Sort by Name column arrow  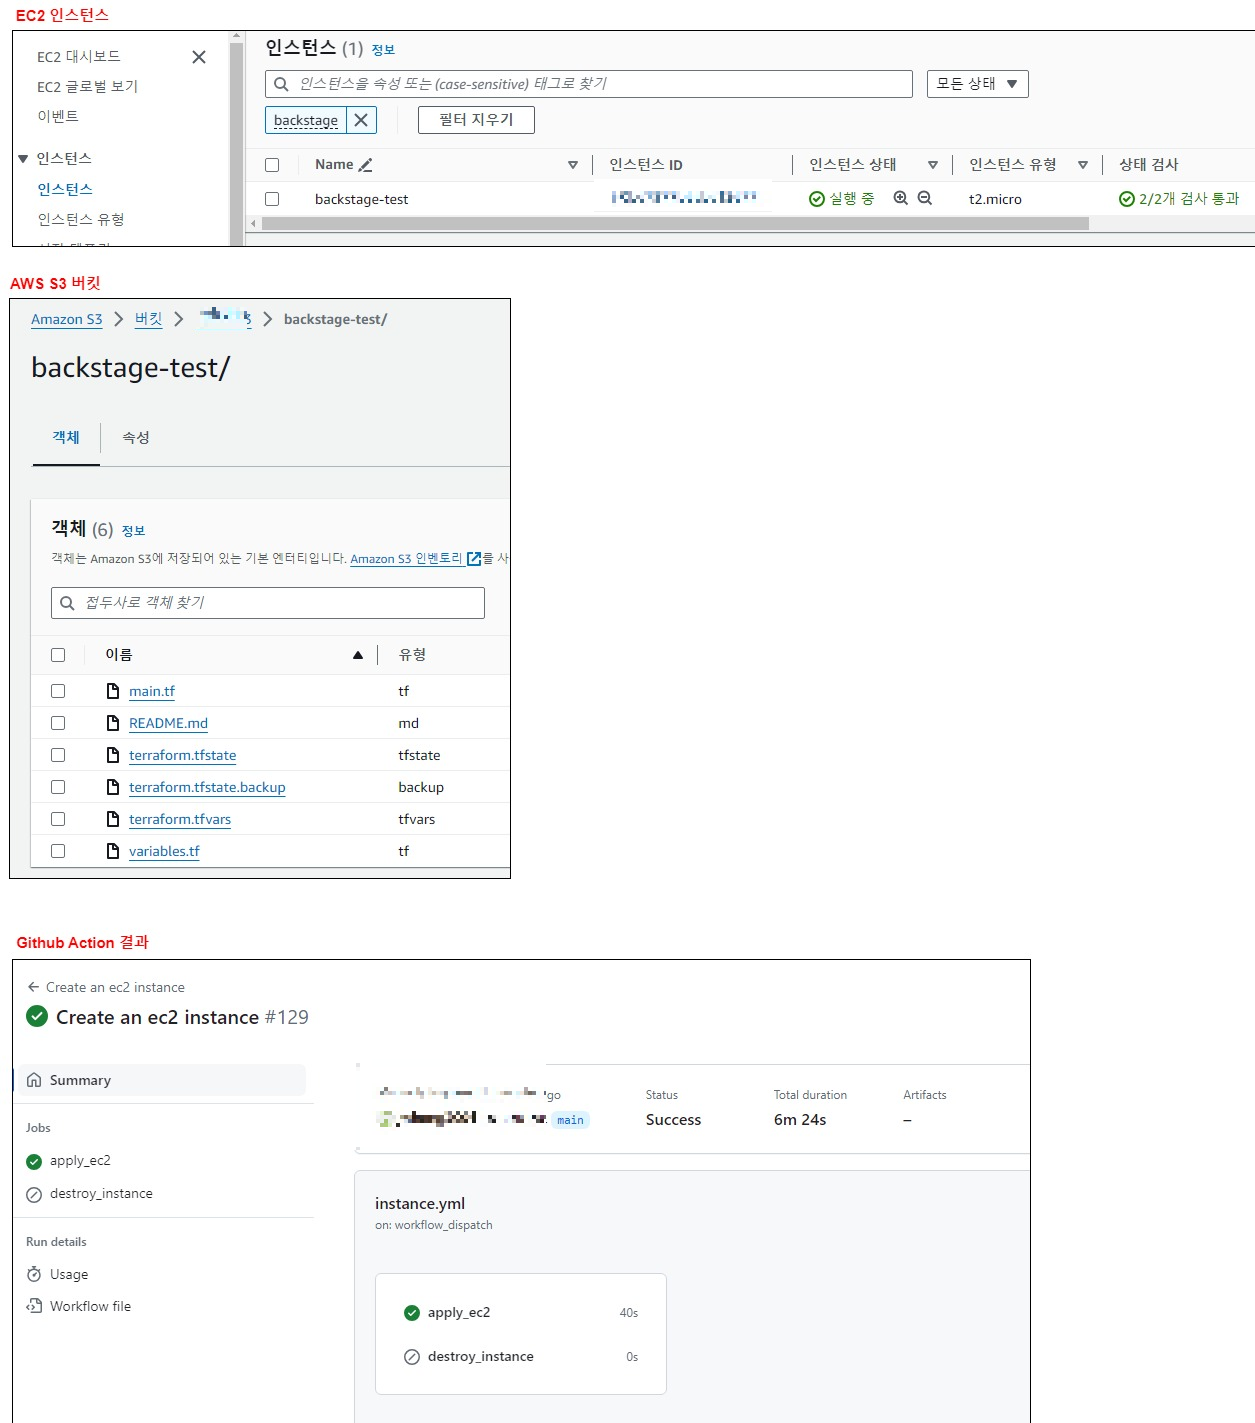click(573, 165)
